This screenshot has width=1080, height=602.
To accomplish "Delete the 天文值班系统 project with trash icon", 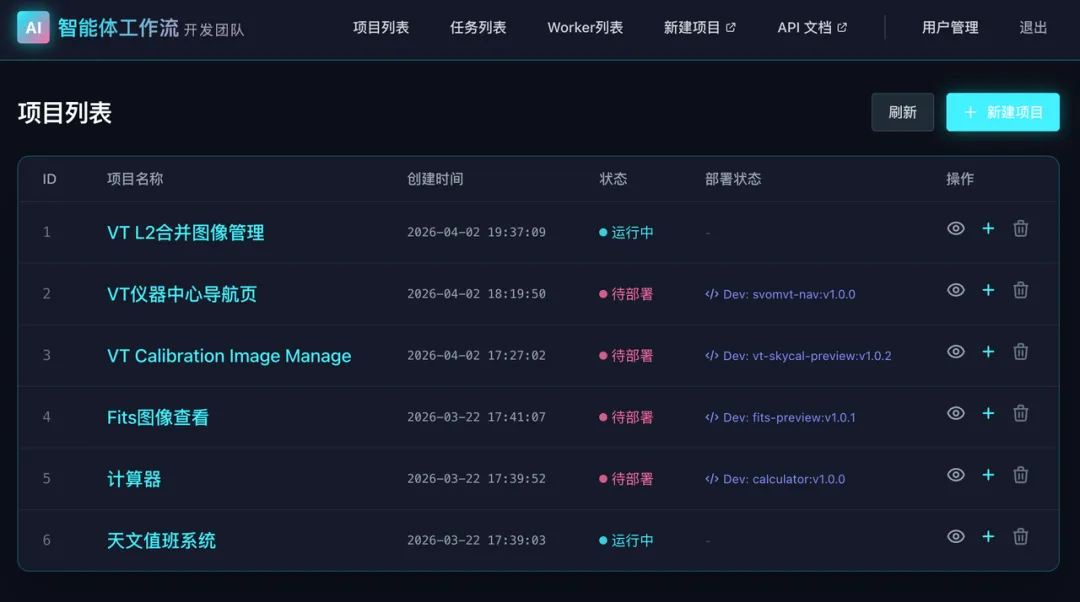I will pos(1020,537).
